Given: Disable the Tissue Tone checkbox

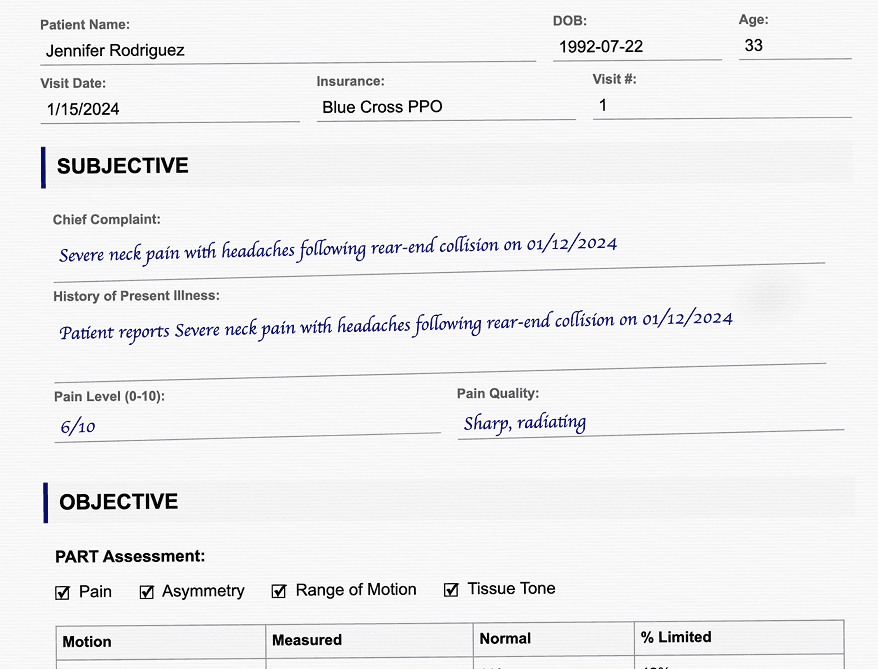Looking at the screenshot, I should pos(450,589).
